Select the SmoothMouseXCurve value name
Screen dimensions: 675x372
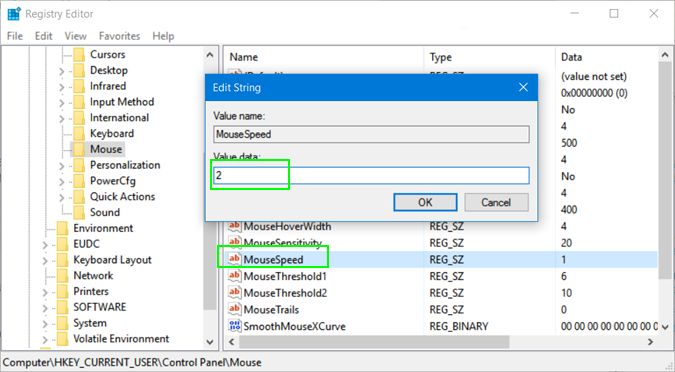coord(294,326)
